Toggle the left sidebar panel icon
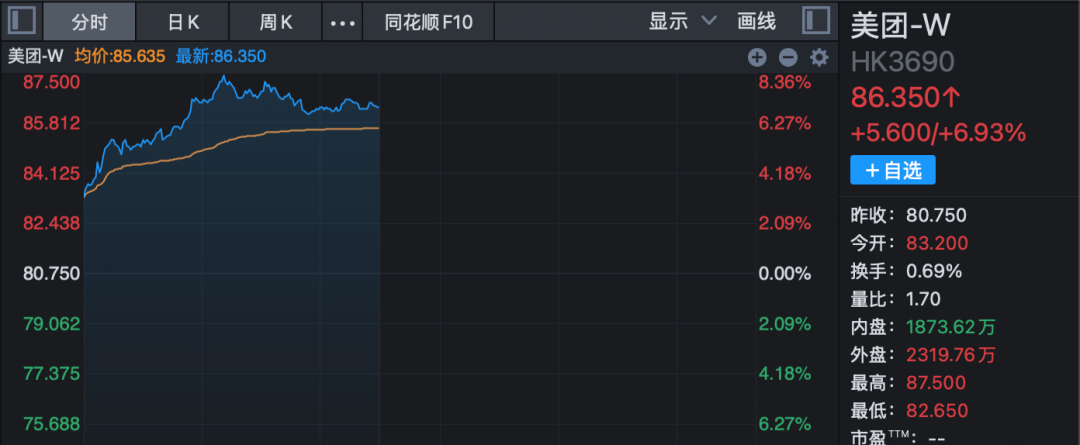This screenshot has width=1080, height=445. pyautogui.click(x=21, y=21)
